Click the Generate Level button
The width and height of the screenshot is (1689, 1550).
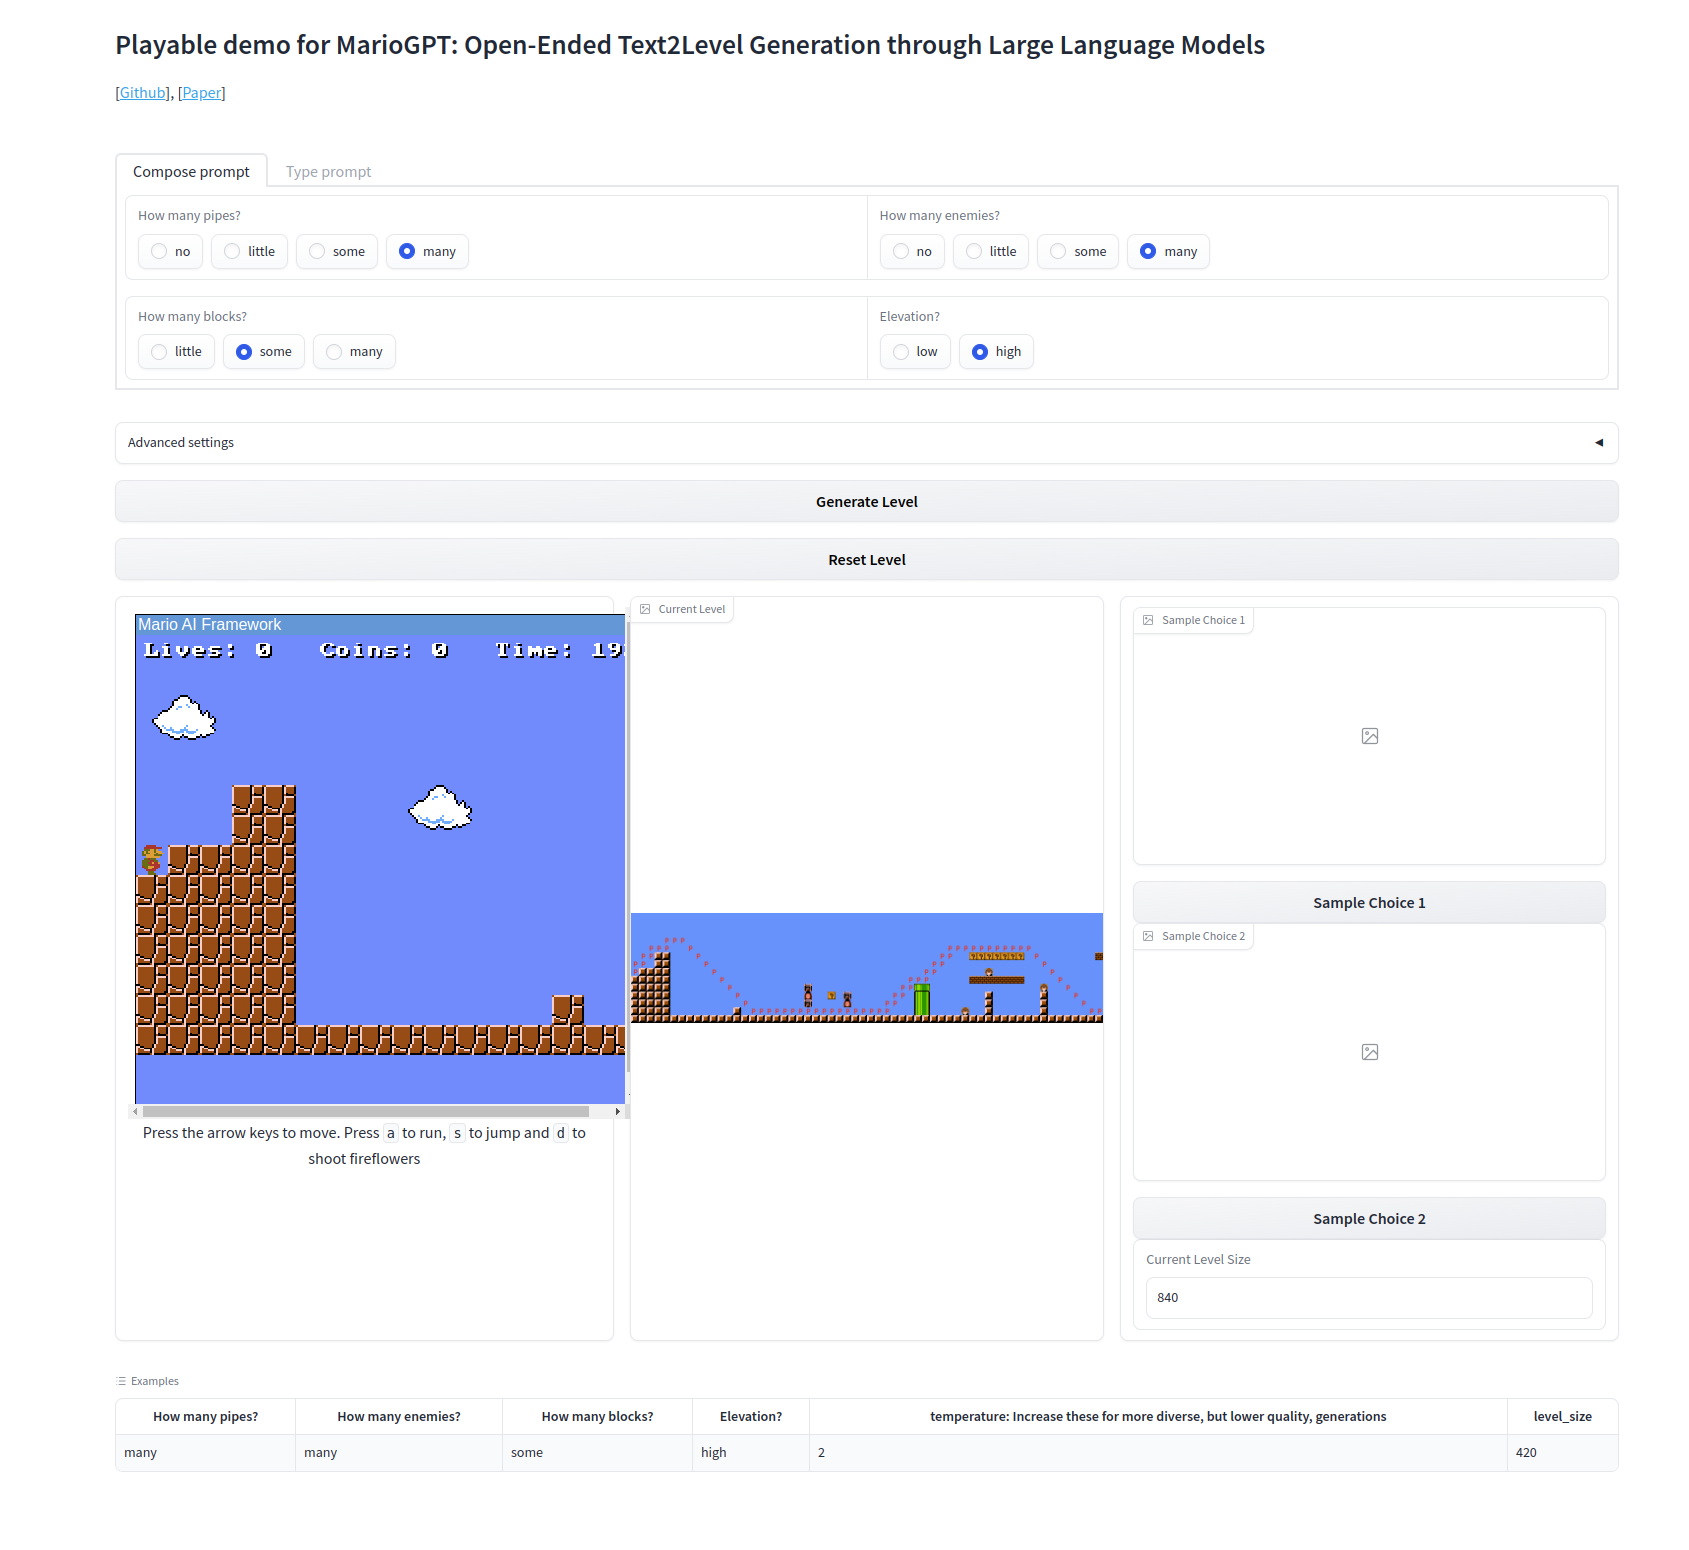(x=866, y=502)
